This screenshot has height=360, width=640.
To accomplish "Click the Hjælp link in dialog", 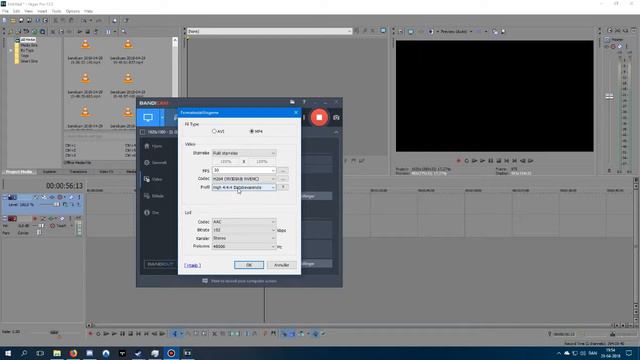I will click(192, 265).
